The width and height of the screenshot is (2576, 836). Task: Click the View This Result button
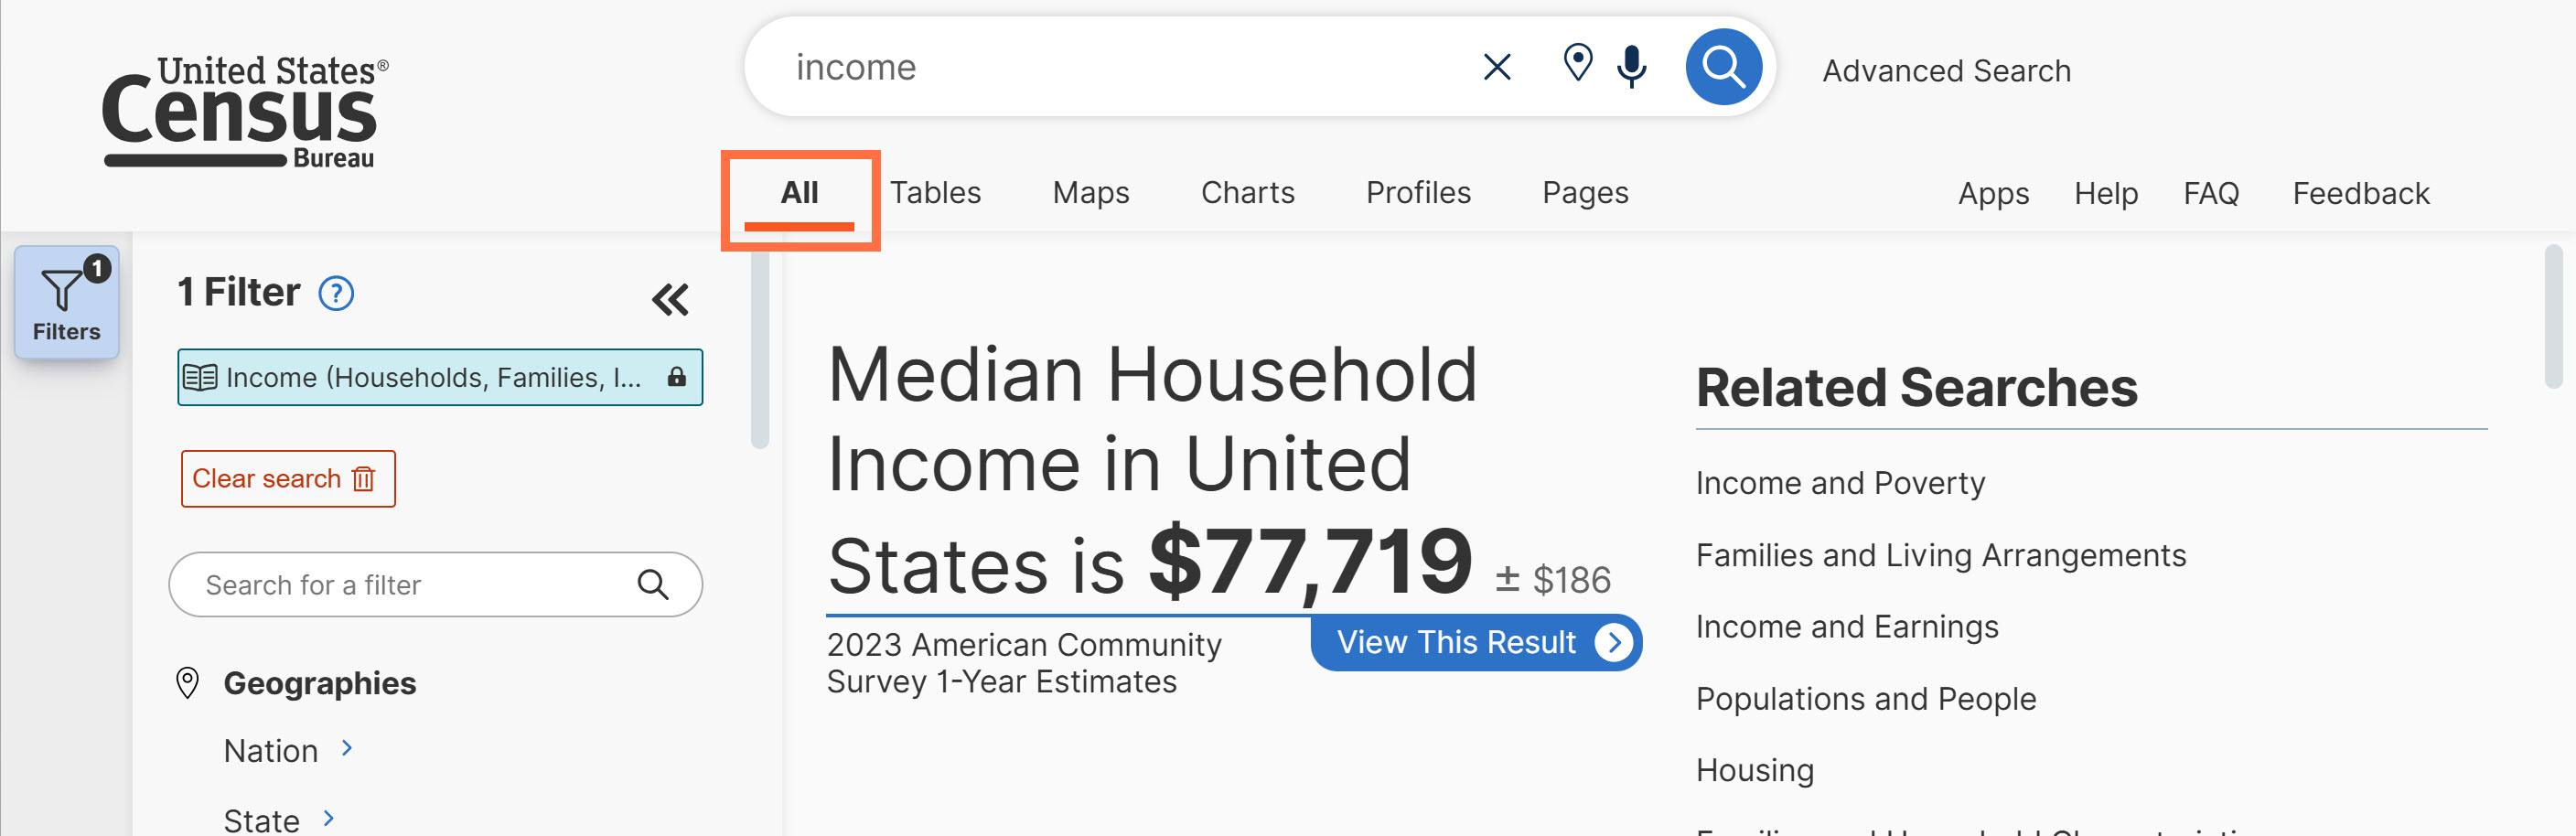(1476, 642)
